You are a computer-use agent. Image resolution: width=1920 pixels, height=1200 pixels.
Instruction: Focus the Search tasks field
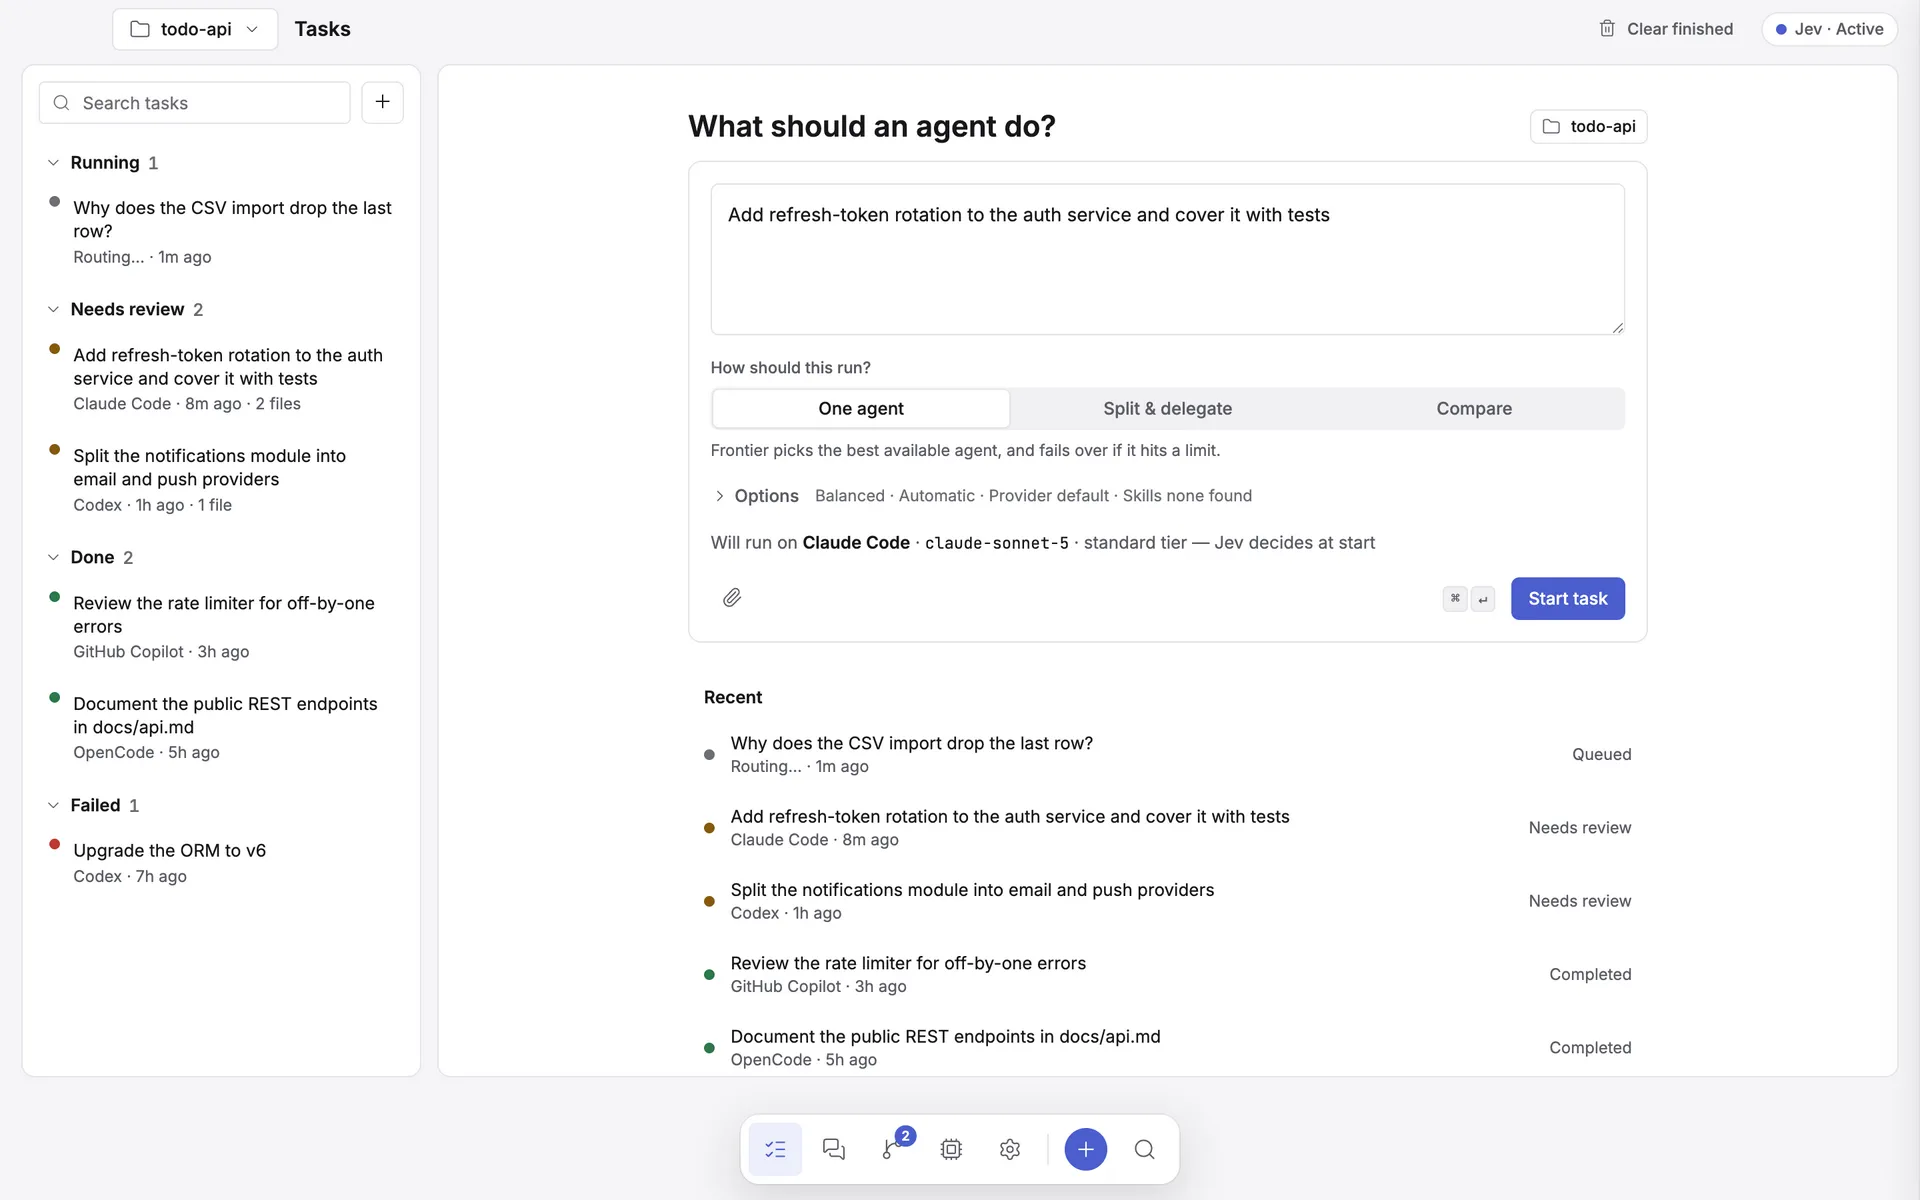click(x=195, y=103)
